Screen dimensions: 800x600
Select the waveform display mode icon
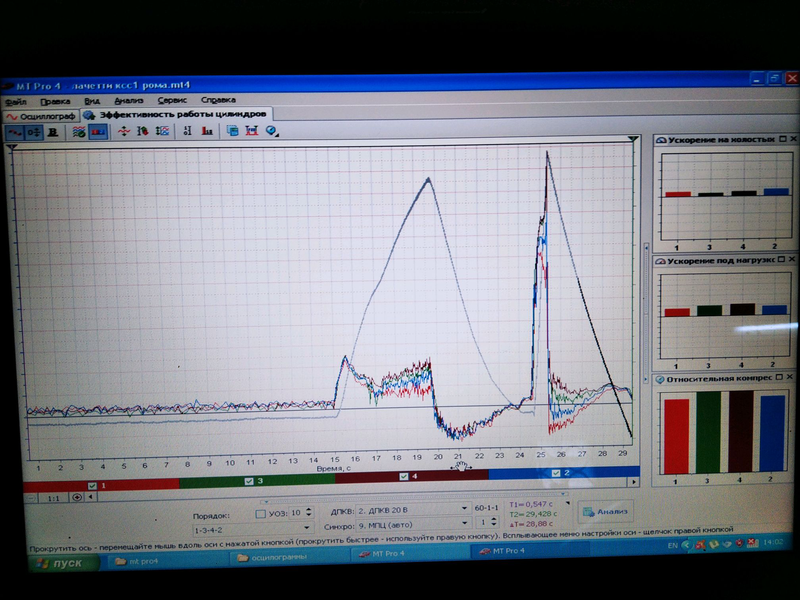[14, 133]
